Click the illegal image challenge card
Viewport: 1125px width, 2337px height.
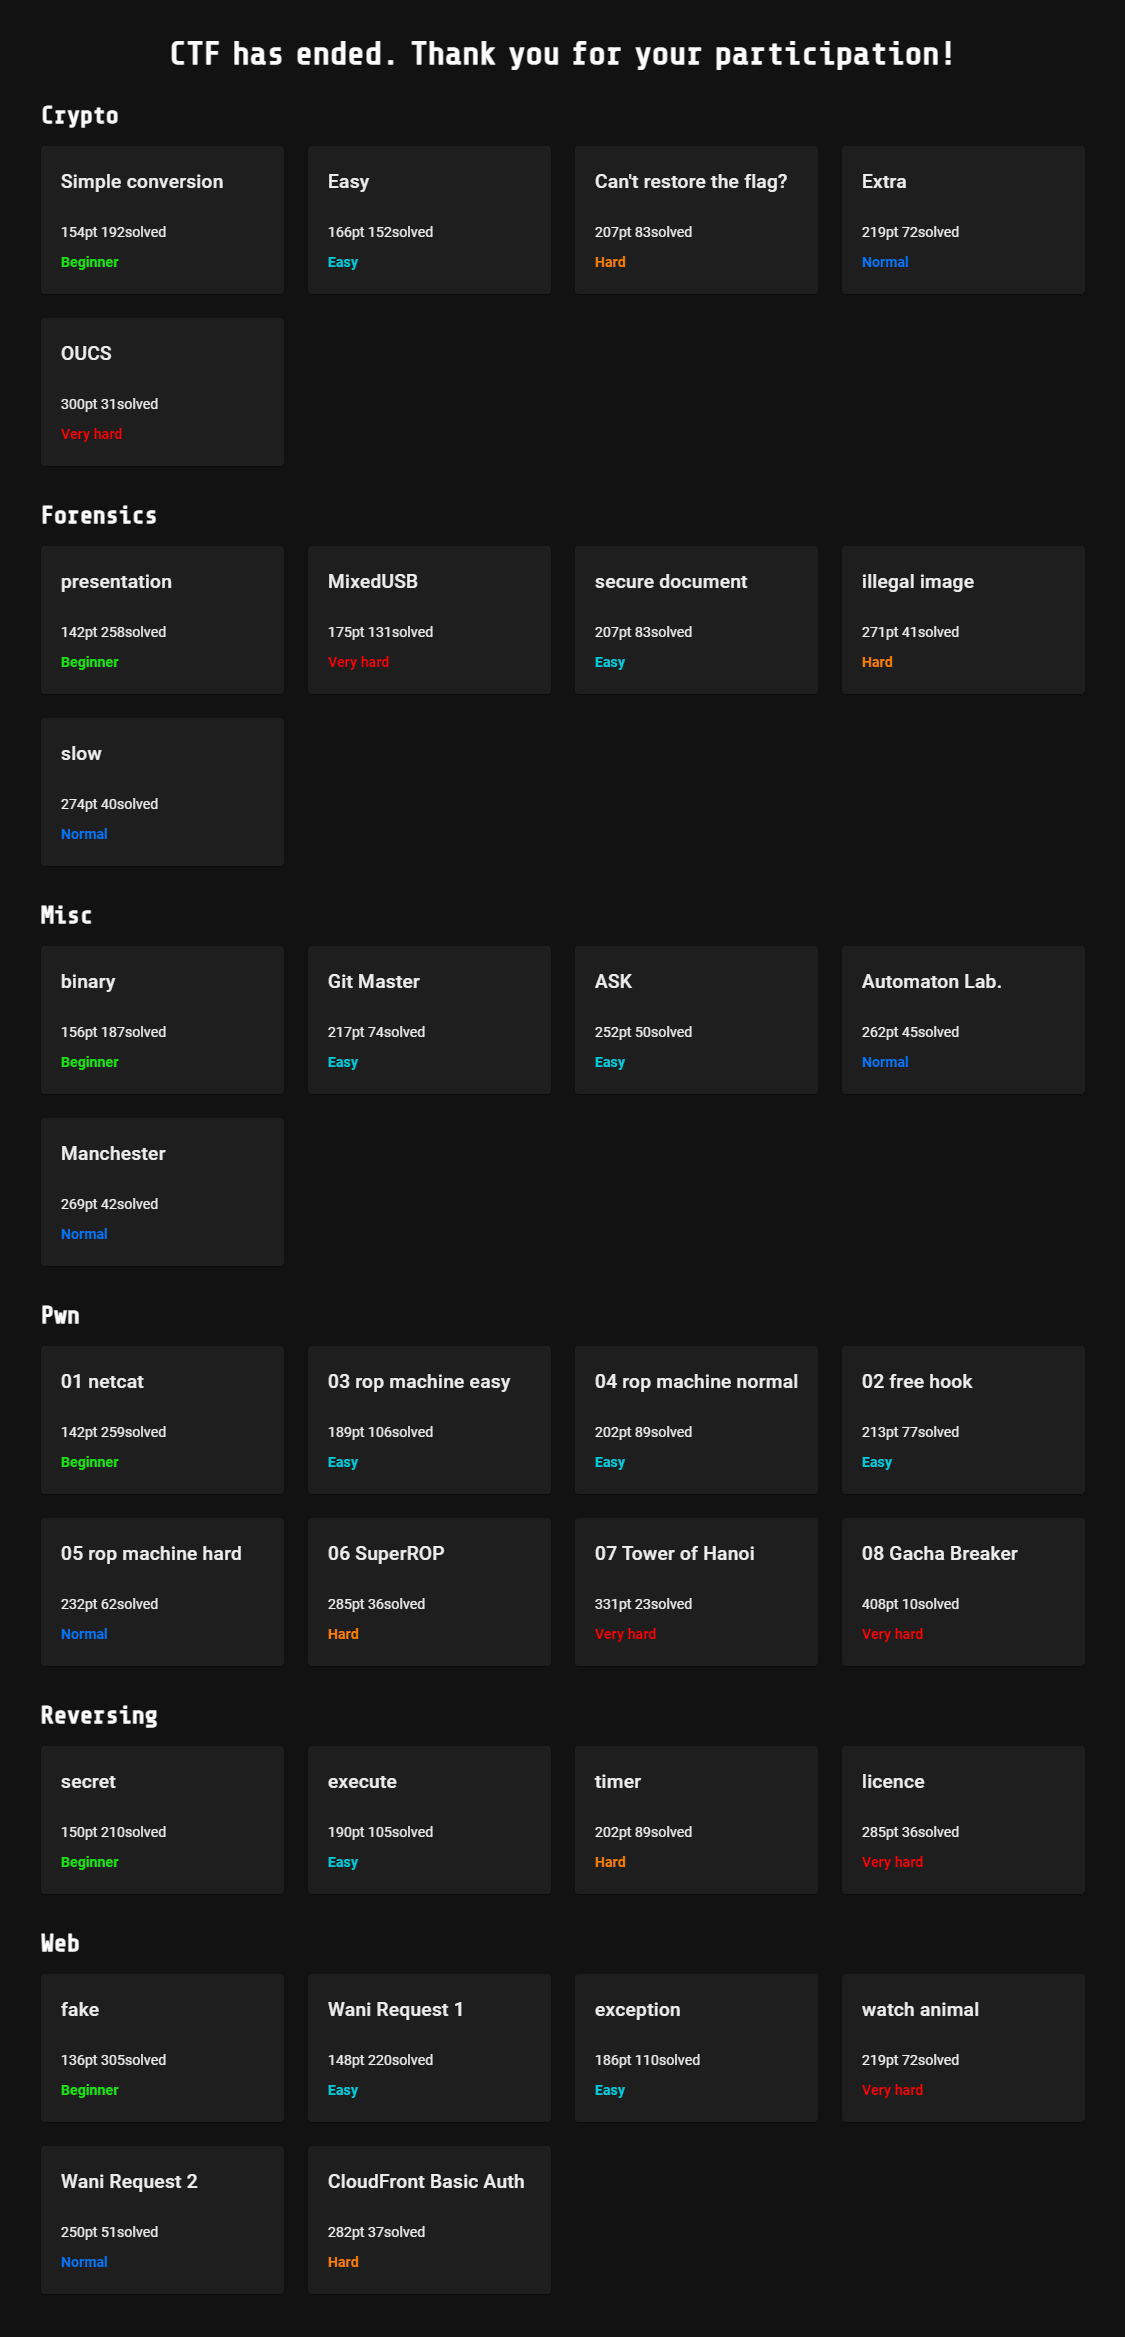tap(963, 620)
